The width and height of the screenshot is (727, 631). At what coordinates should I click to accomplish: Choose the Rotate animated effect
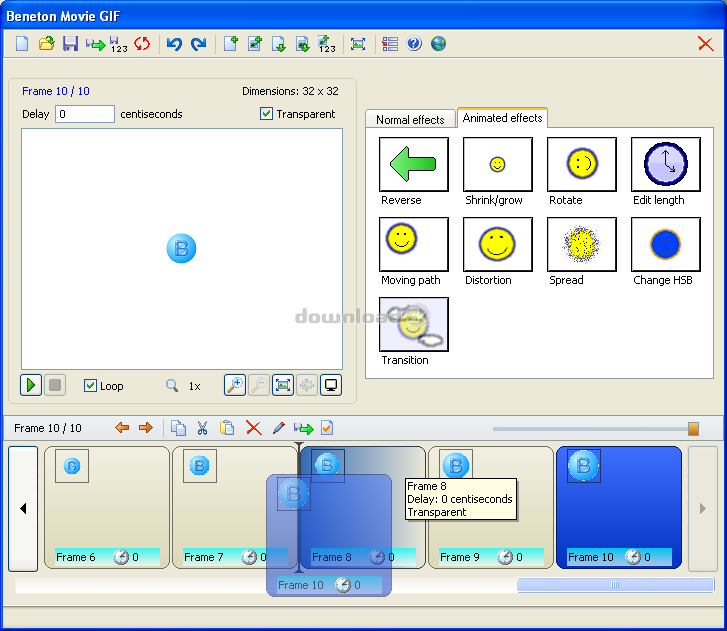click(582, 164)
